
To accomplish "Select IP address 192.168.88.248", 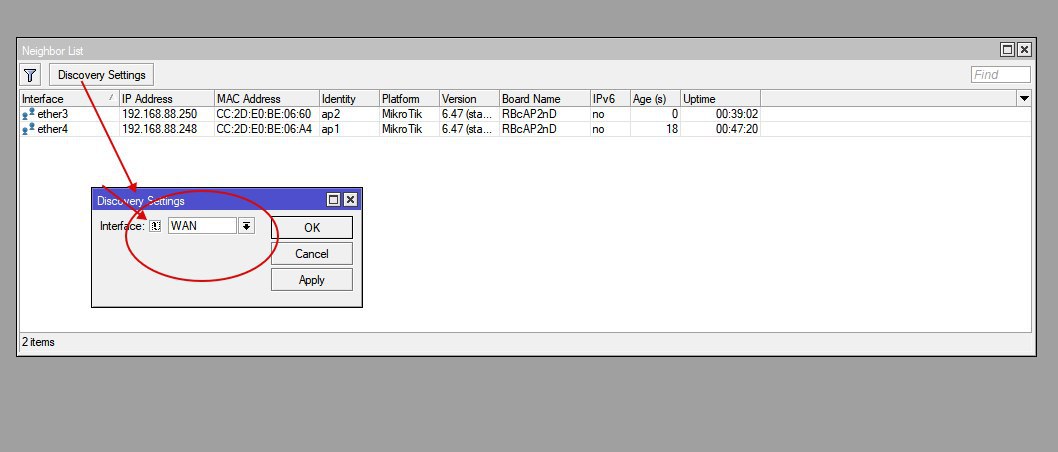I will [x=159, y=129].
